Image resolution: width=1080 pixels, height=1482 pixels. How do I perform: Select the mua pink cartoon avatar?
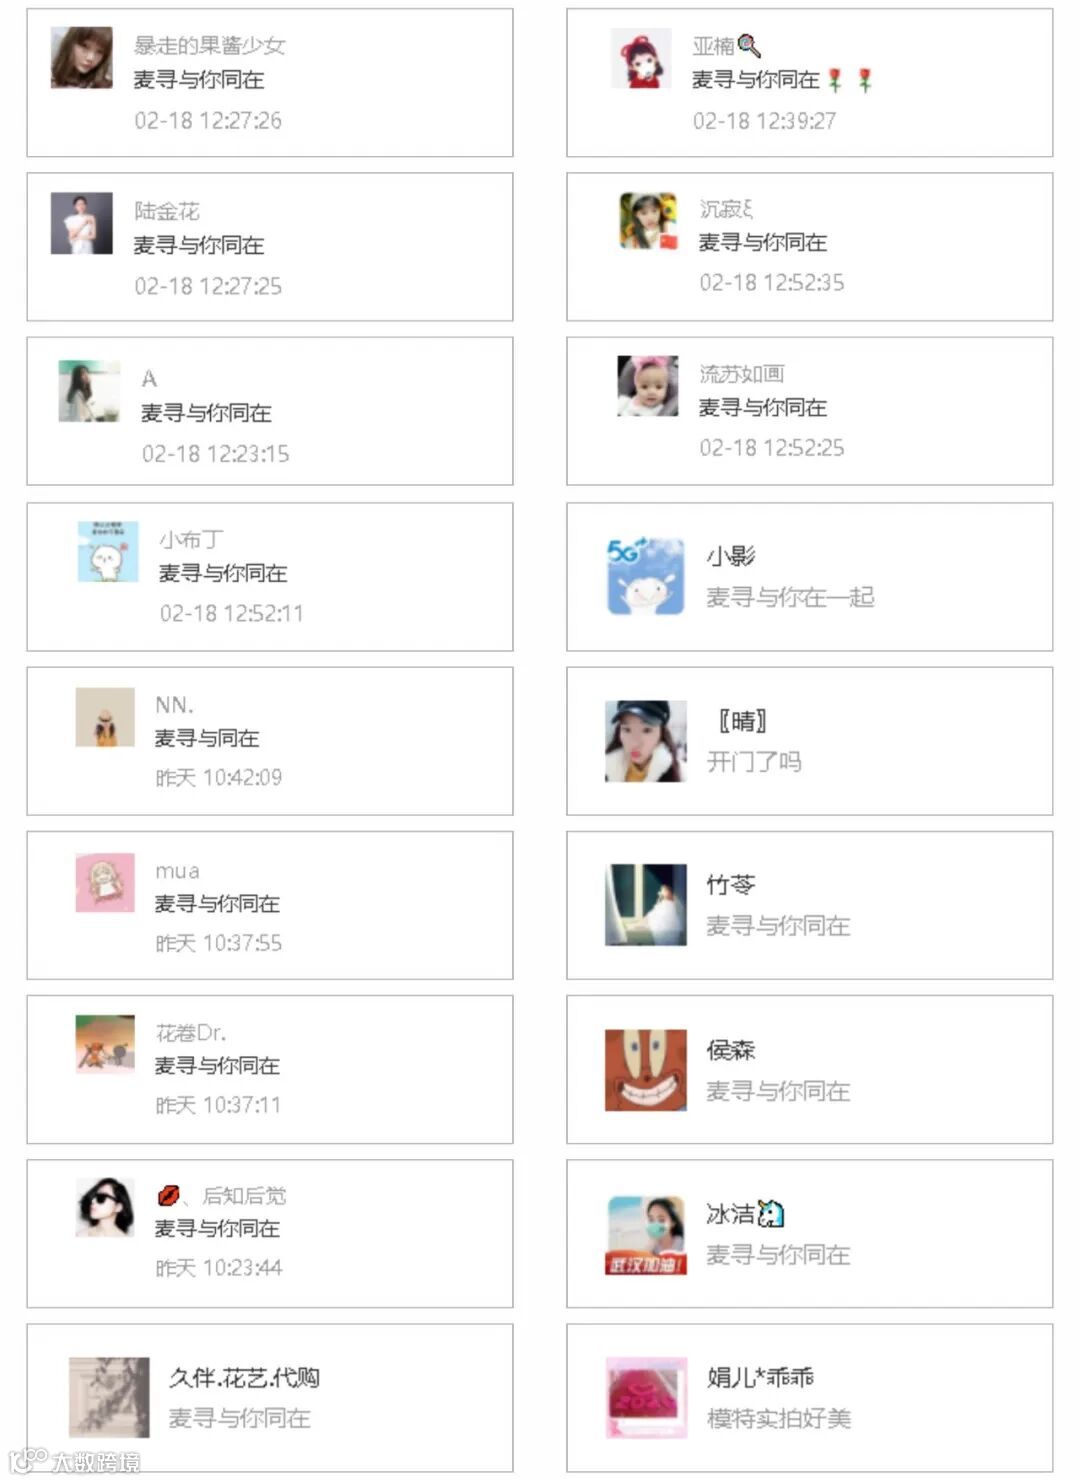click(x=105, y=882)
